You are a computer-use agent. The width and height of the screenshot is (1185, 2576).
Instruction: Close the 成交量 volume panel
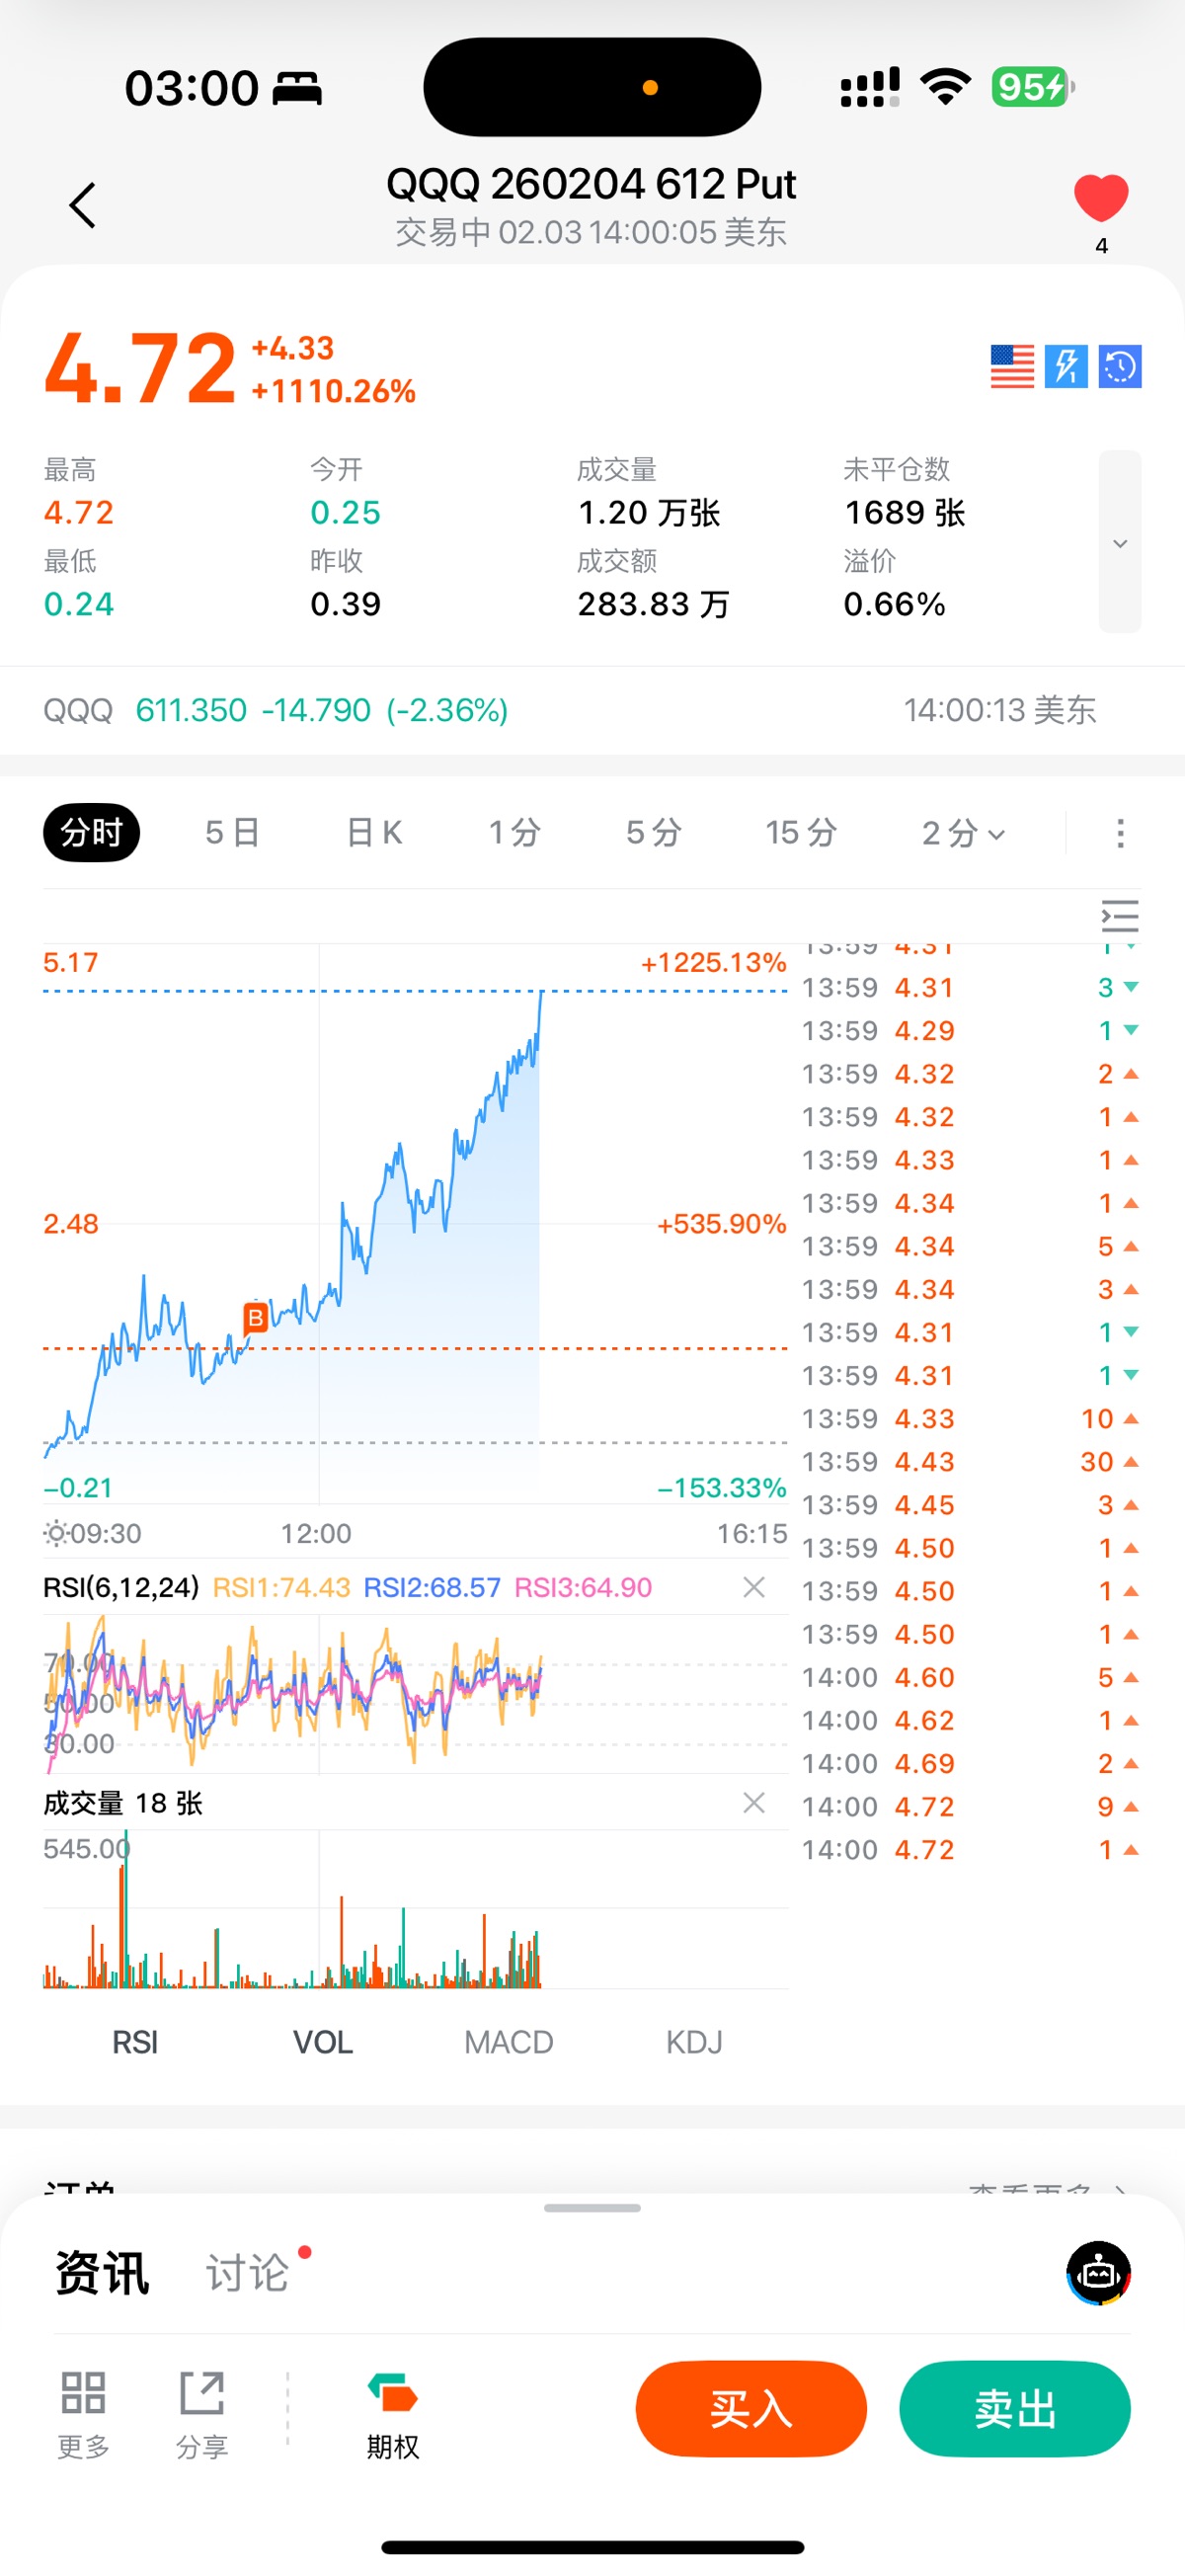754,1803
